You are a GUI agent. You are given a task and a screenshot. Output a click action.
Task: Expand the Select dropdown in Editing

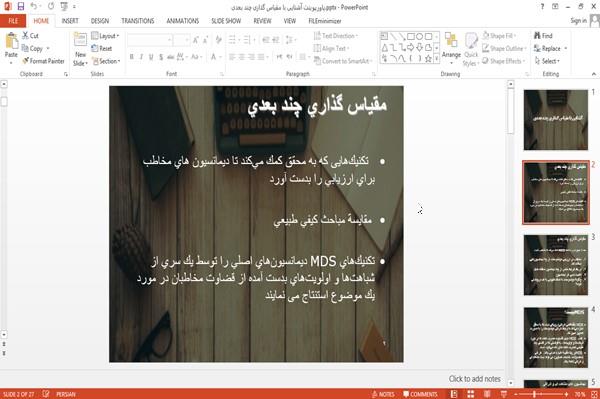click(x=547, y=61)
